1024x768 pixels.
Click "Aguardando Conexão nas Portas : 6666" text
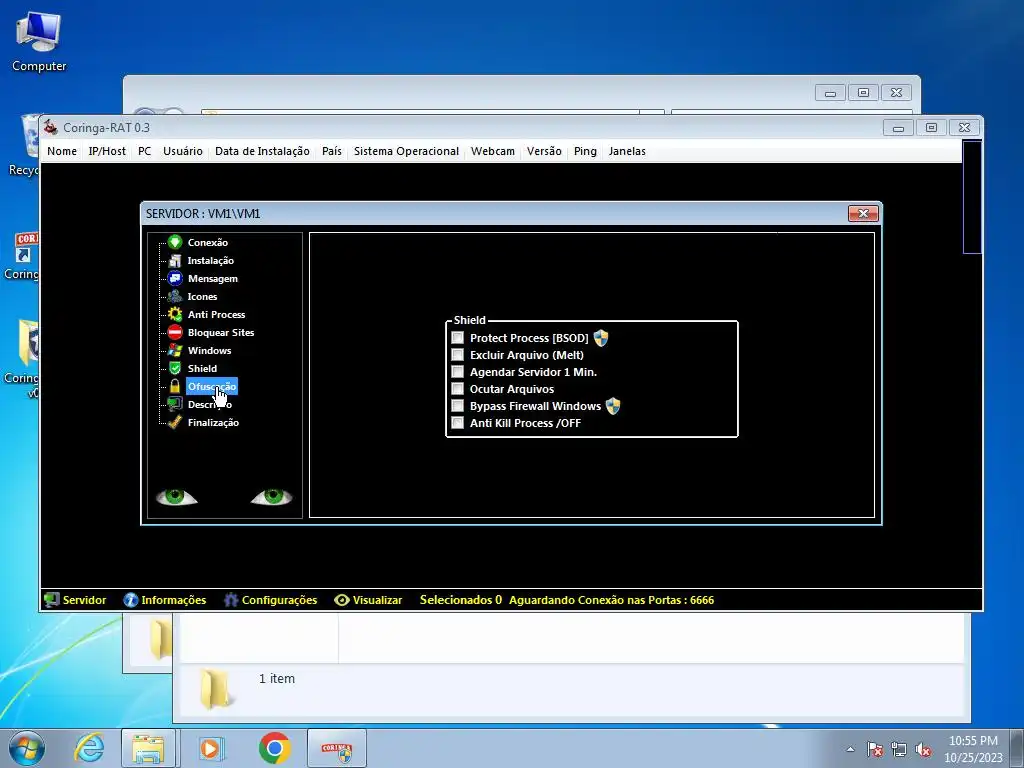[611, 600]
